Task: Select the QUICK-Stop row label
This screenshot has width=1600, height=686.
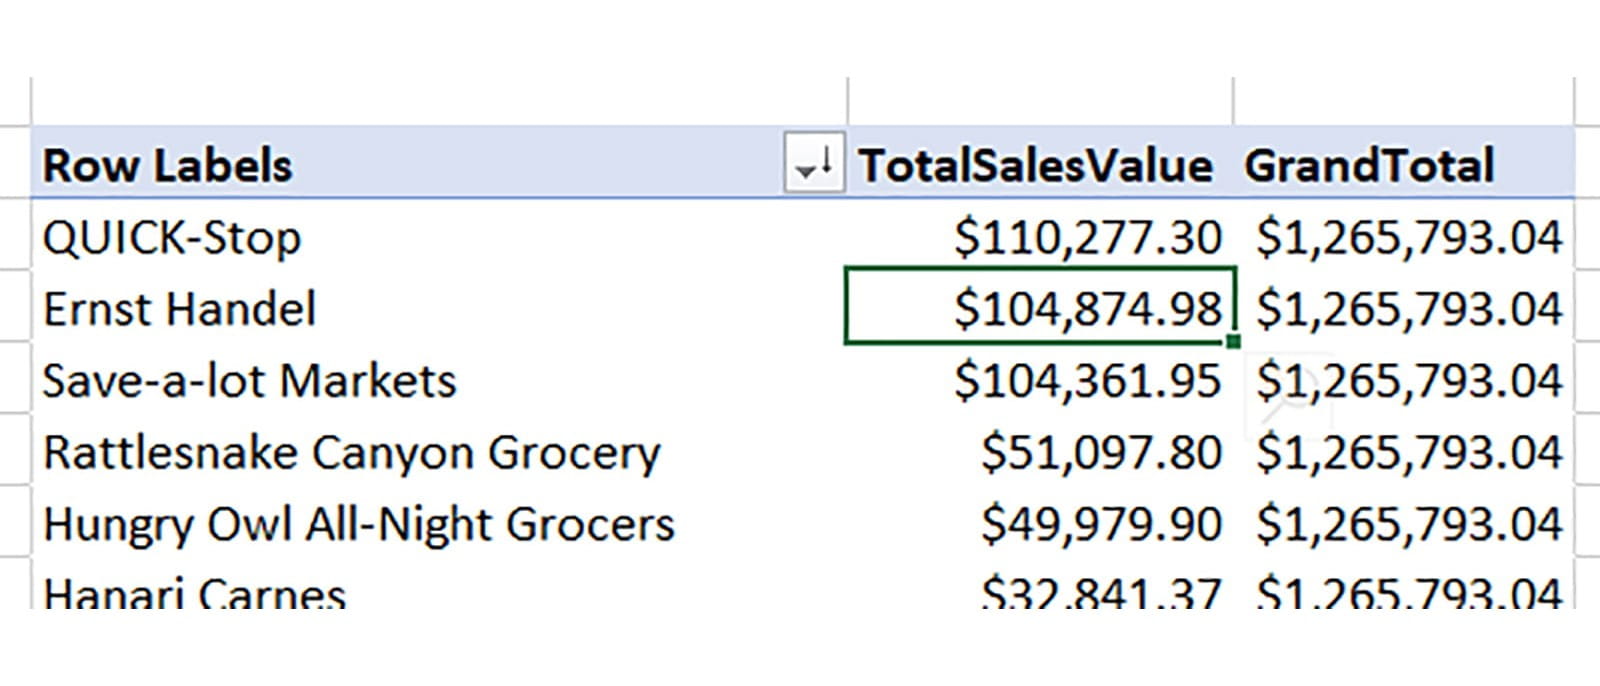Action: (172, 238)
